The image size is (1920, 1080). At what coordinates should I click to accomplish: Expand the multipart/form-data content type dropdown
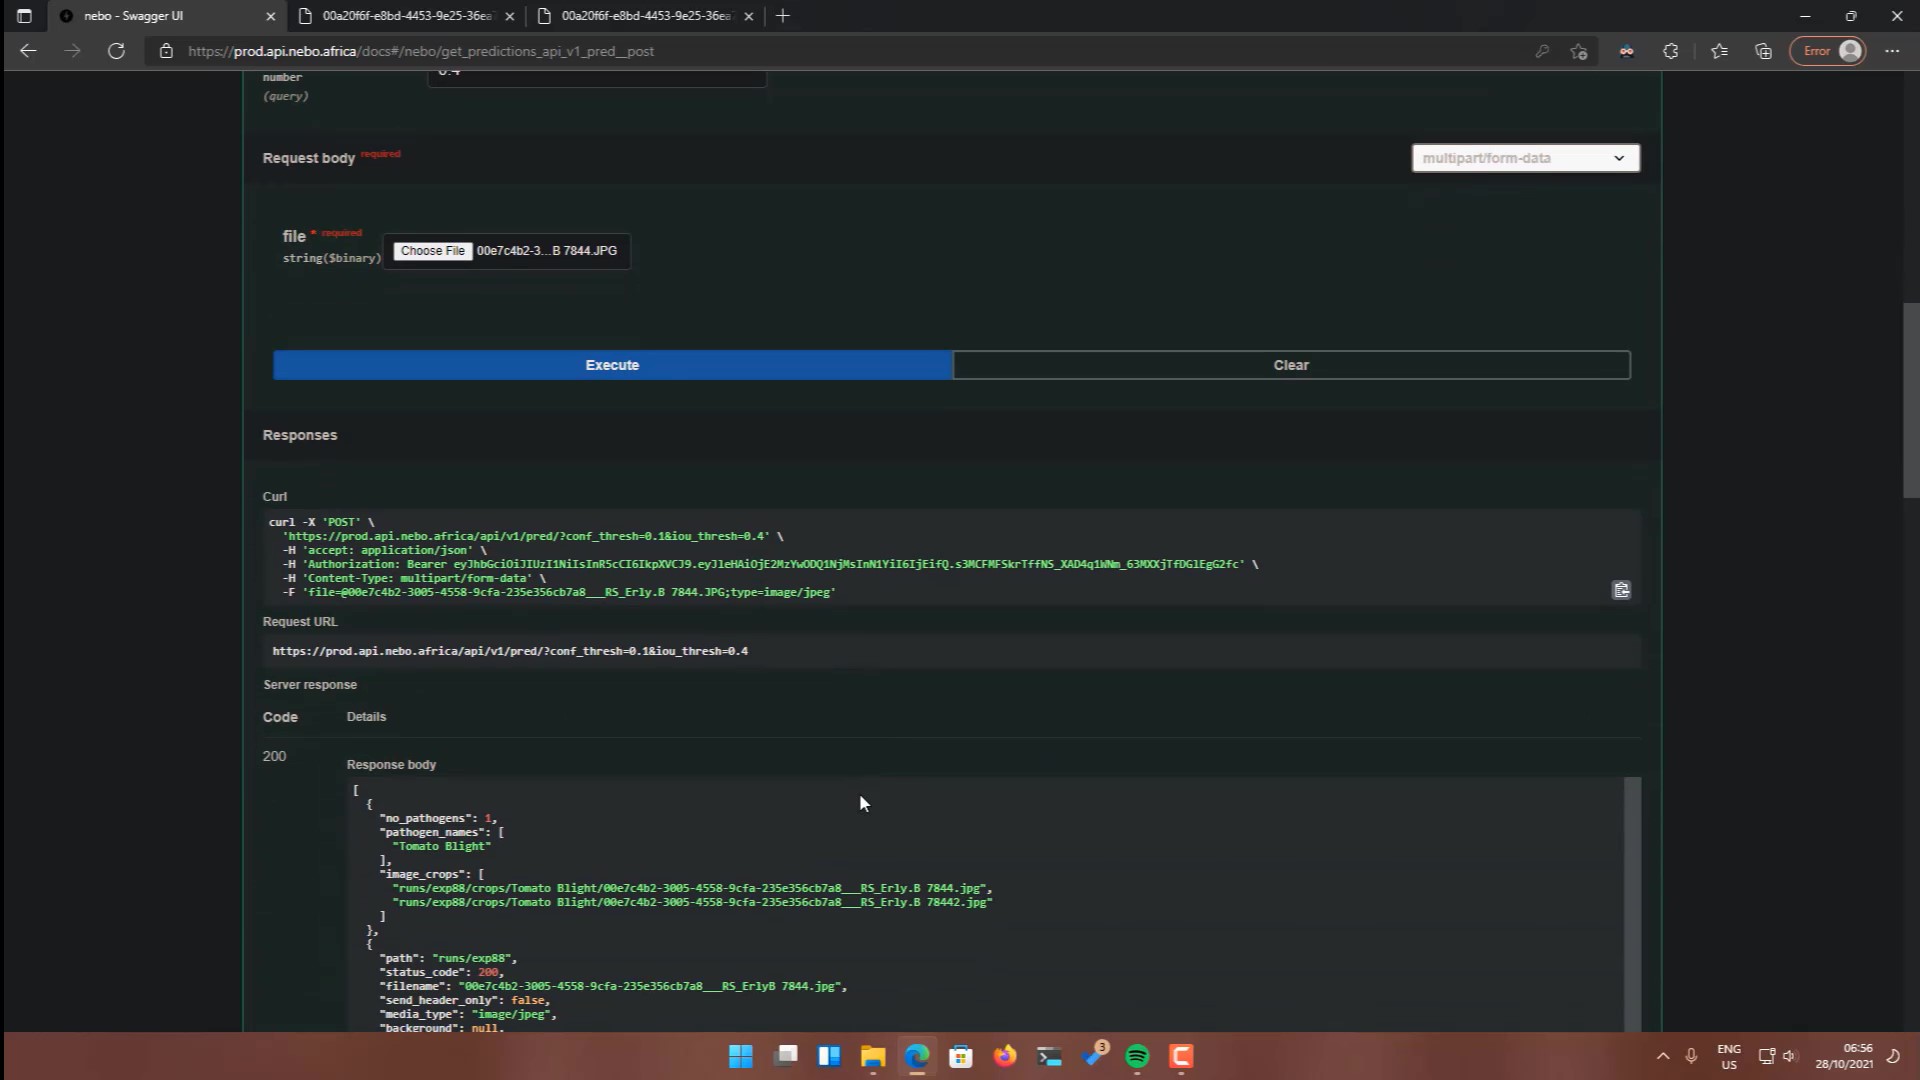(x=1525, y=158)
